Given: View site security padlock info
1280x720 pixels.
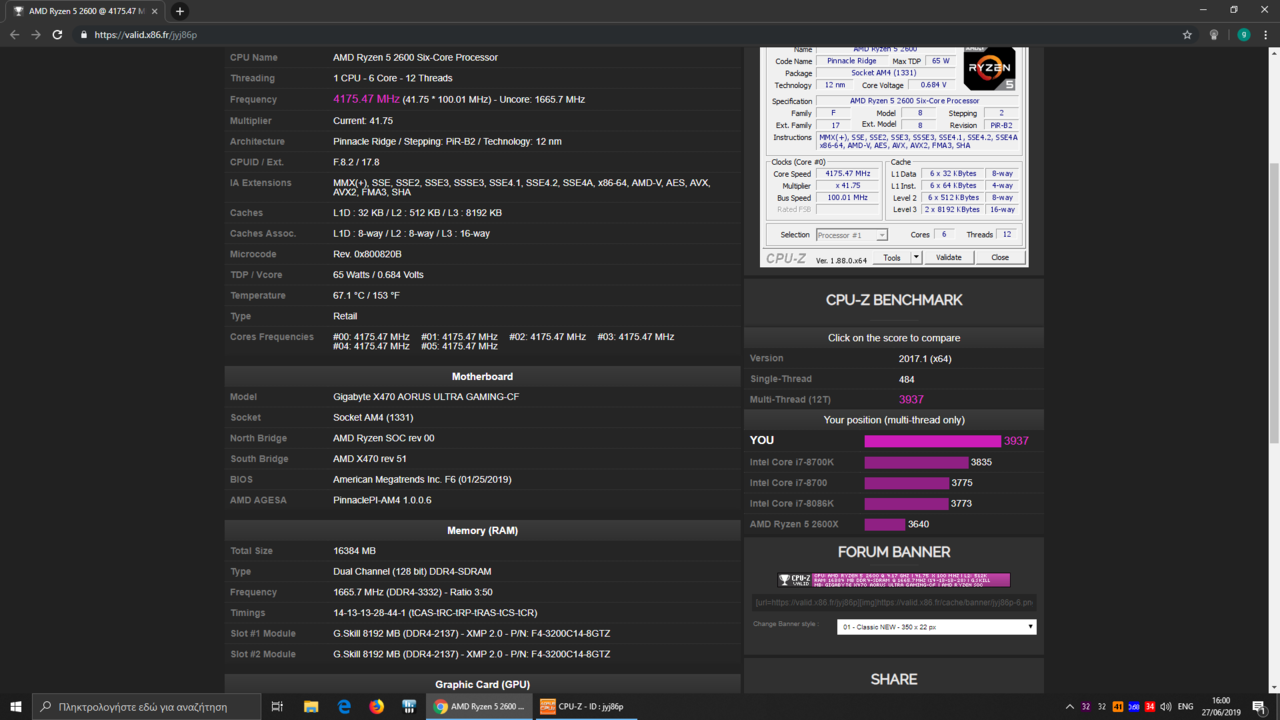Looking at the screenshot, I should tap(84, 34).
